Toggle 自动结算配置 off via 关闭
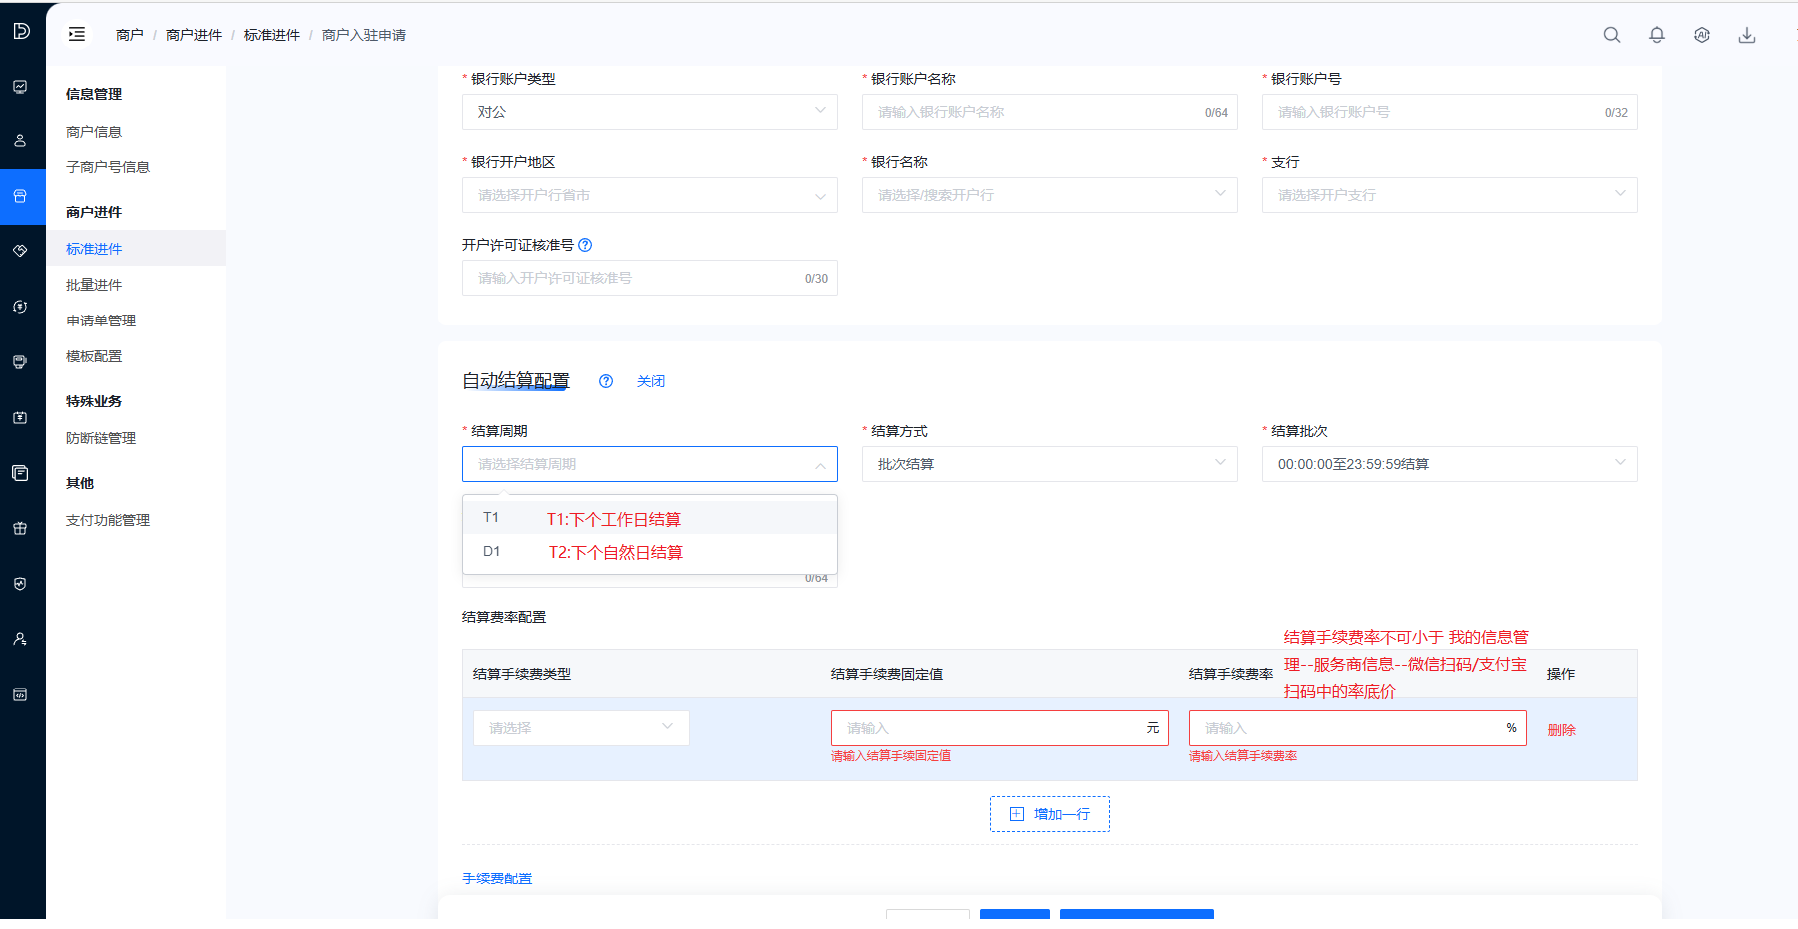 [650, 381]
